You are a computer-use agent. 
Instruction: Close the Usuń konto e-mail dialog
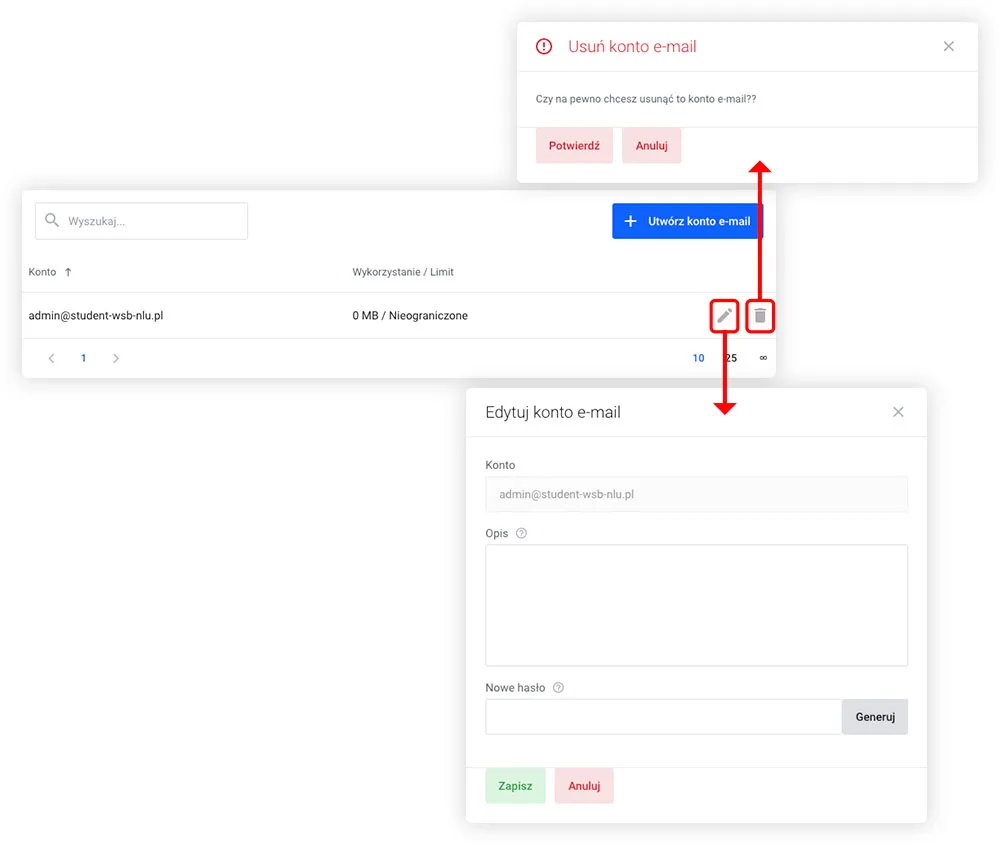tap(948, 46)
